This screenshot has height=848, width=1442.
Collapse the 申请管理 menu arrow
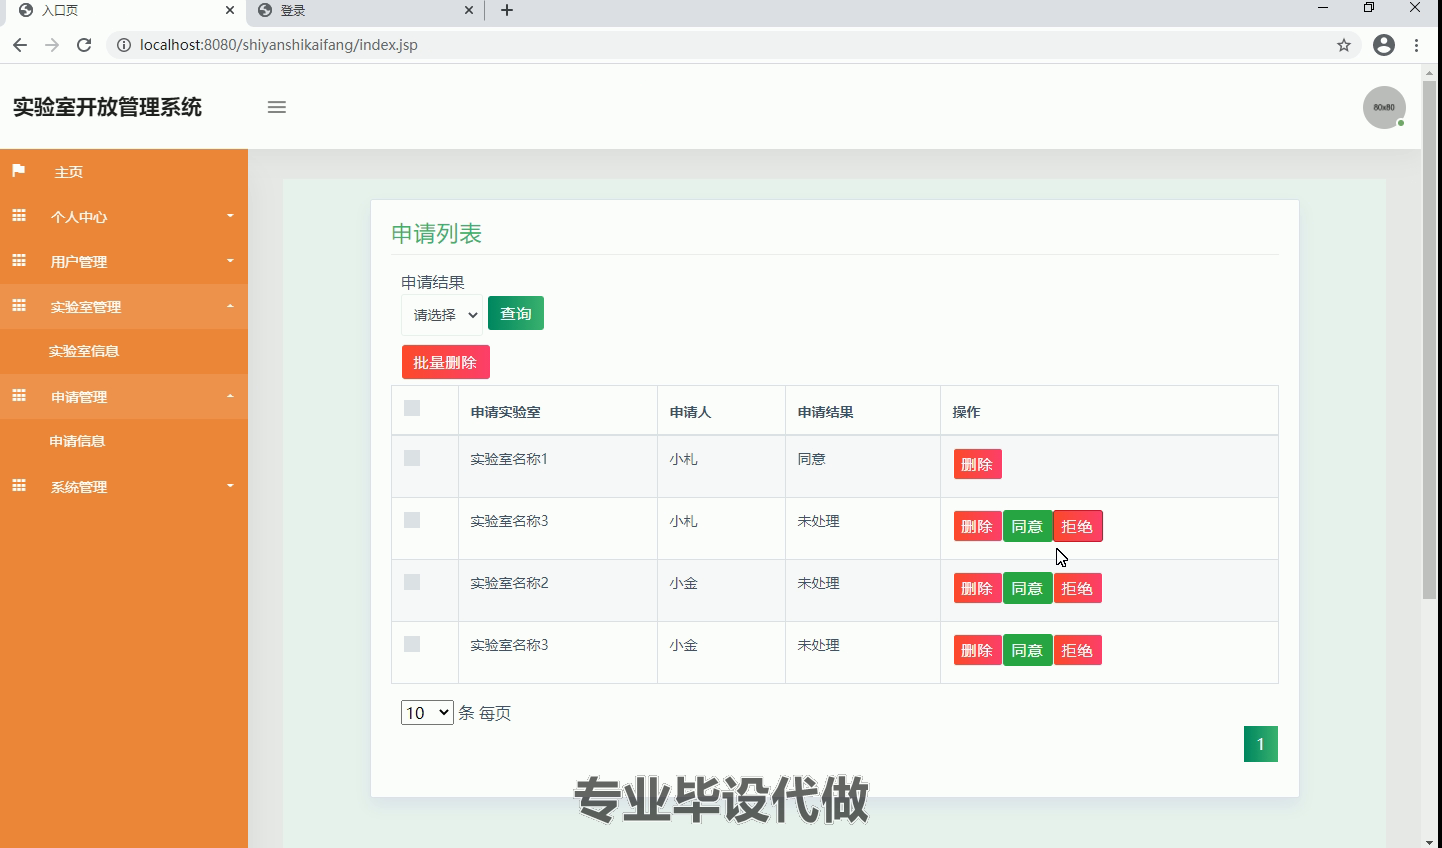pyautogui.click(x=230, y=396)
